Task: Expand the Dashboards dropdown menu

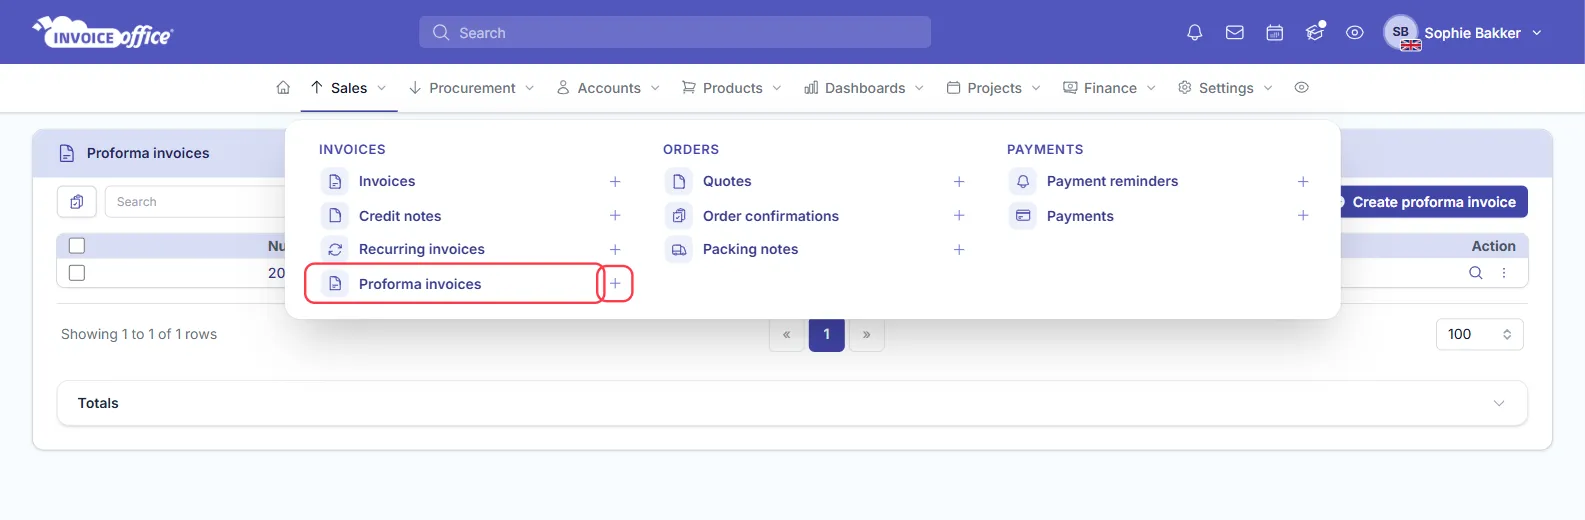Action: coord(864,88)
